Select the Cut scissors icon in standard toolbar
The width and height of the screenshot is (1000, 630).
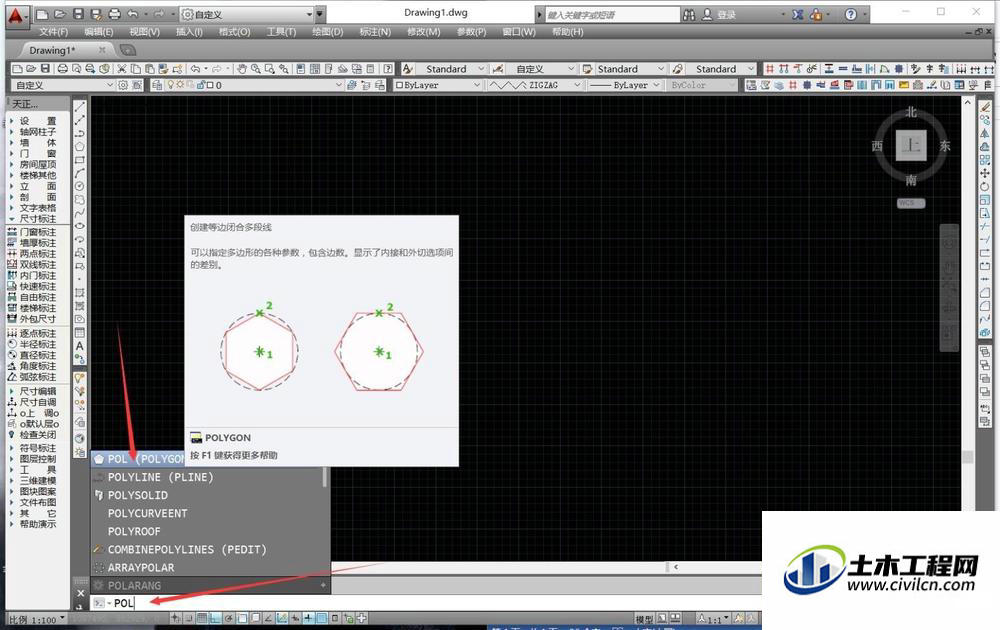(x=122, y=69)
